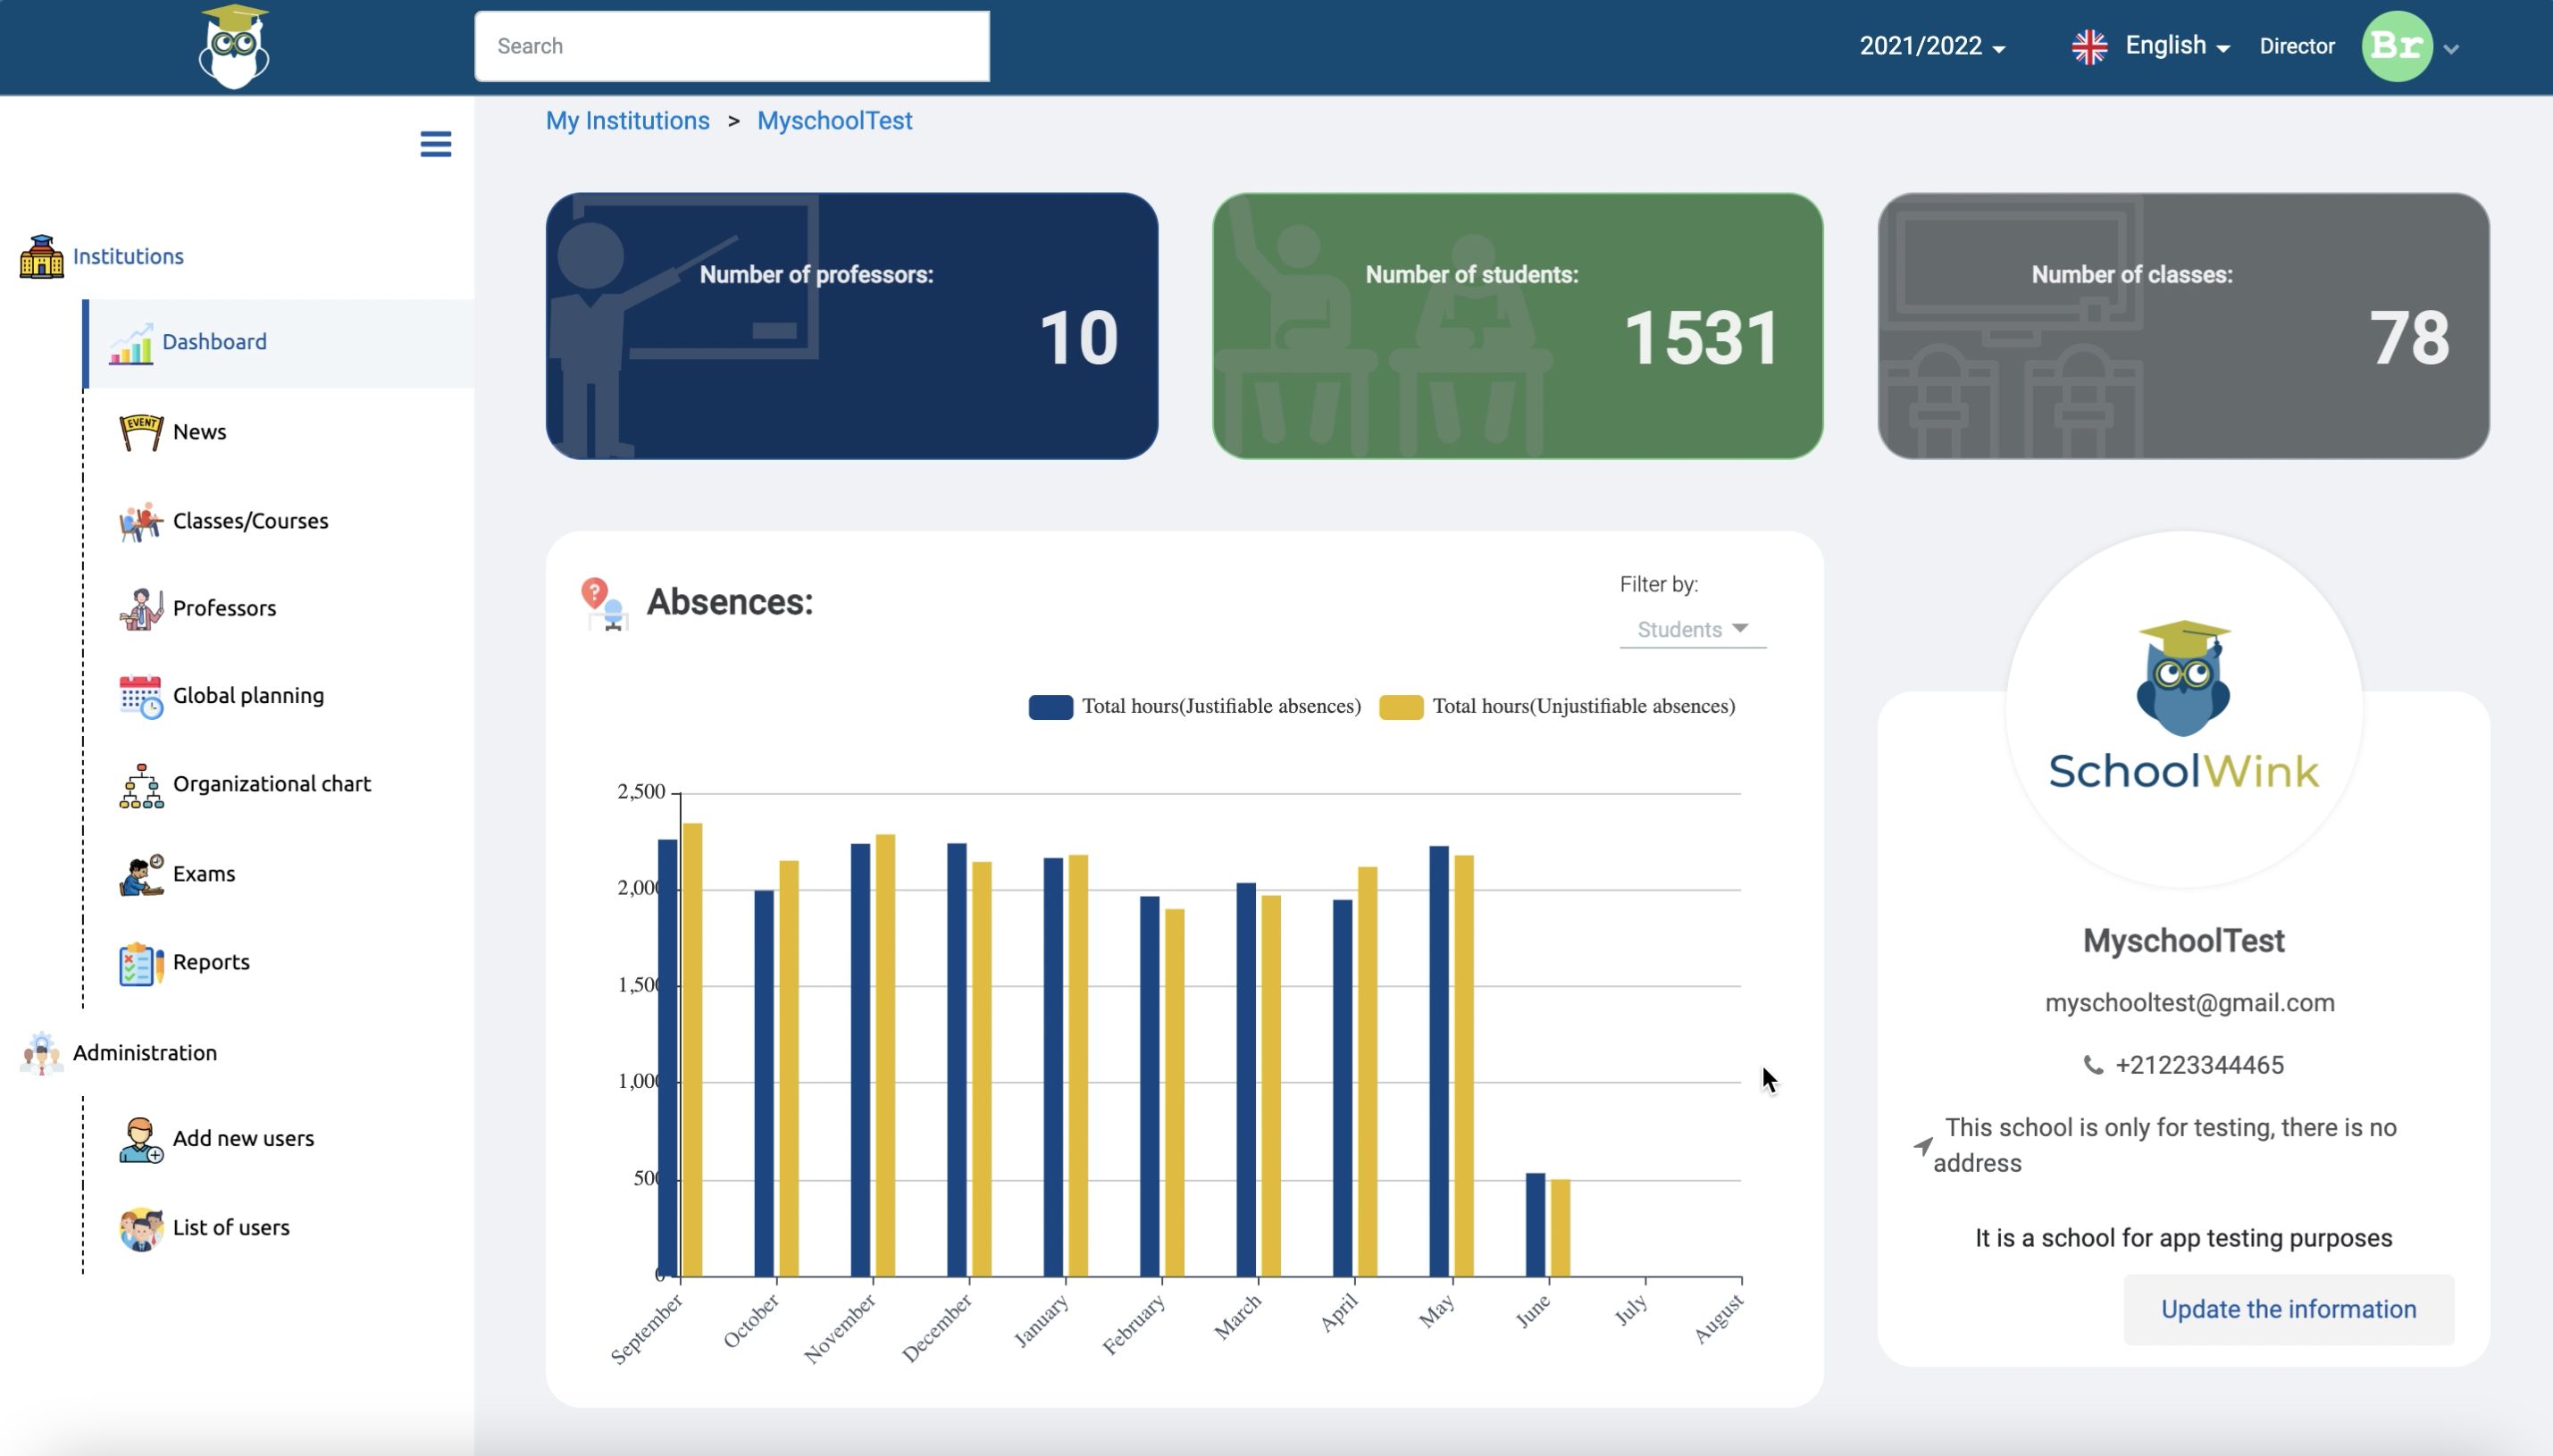The height and width of the screenshot is (1456, 2553).
Task: Click the hamburger menu icon to collapse sidebar
Action: point(435,144)
